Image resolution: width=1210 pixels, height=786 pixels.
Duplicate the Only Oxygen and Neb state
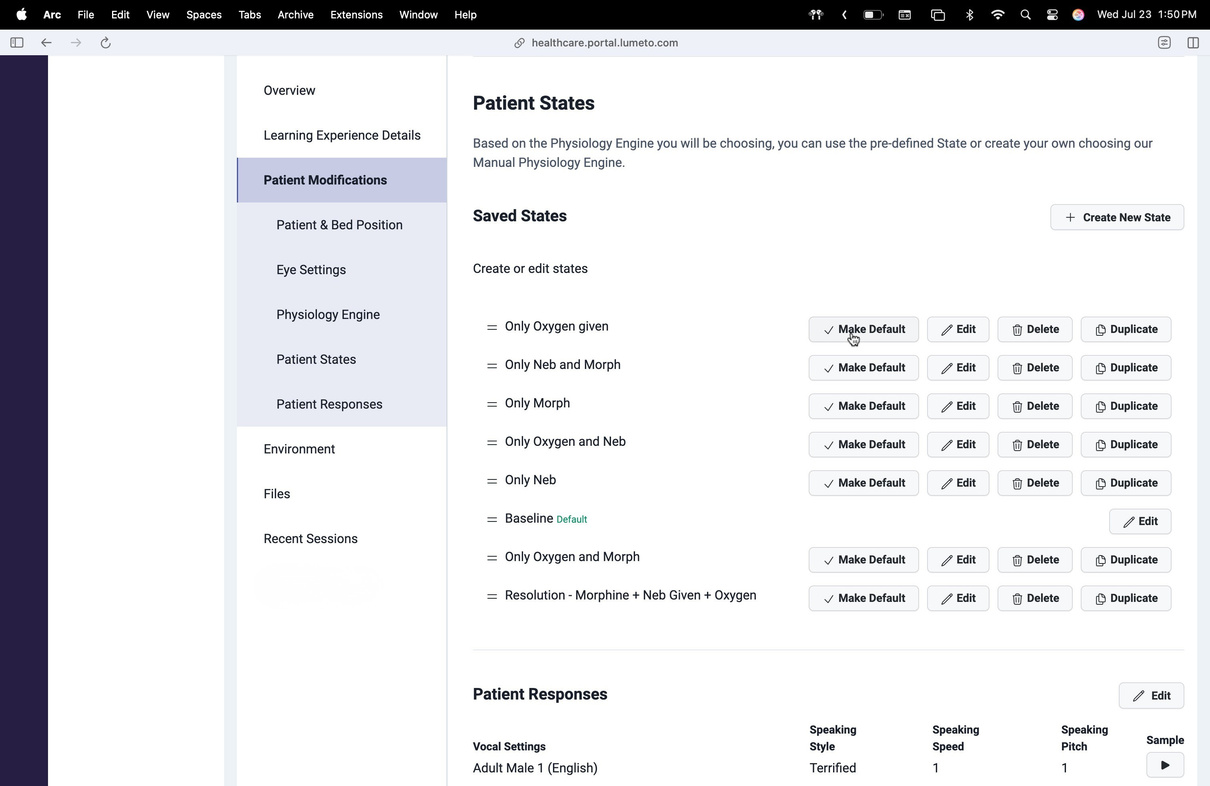tap(1126, 444)
